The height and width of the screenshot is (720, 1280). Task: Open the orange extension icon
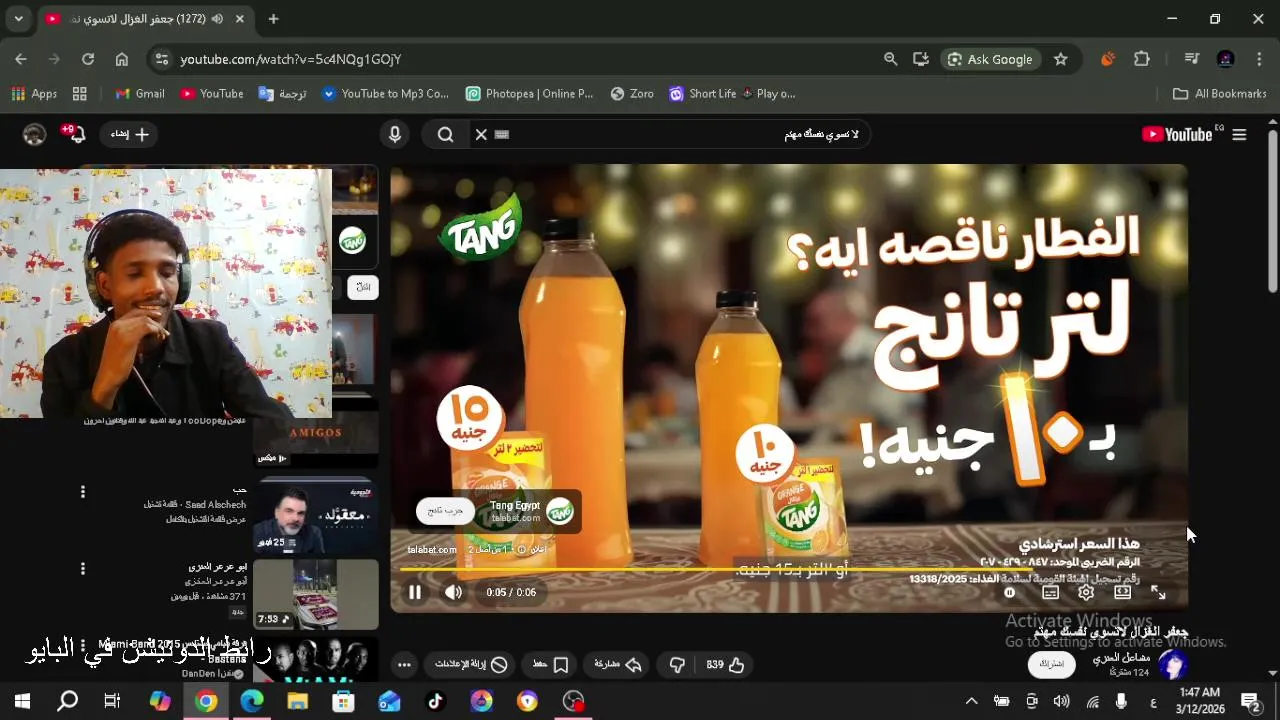coord(1108,59)
